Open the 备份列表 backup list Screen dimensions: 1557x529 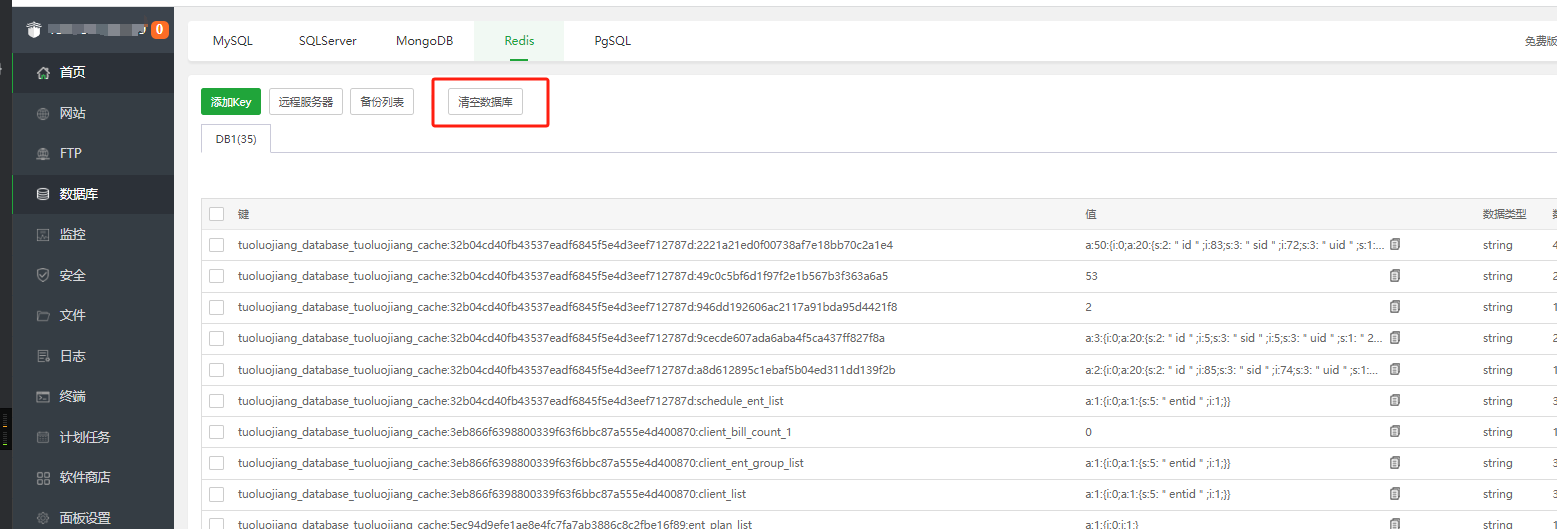382,102
